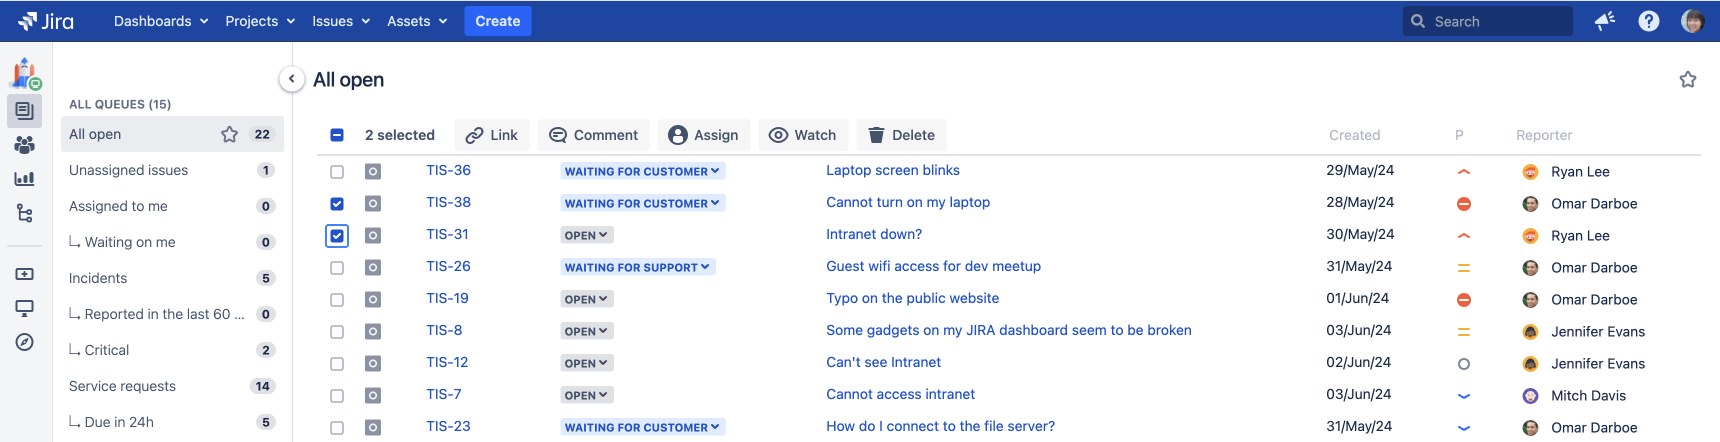Click the notifications megaphone icon

(1605, 21)
